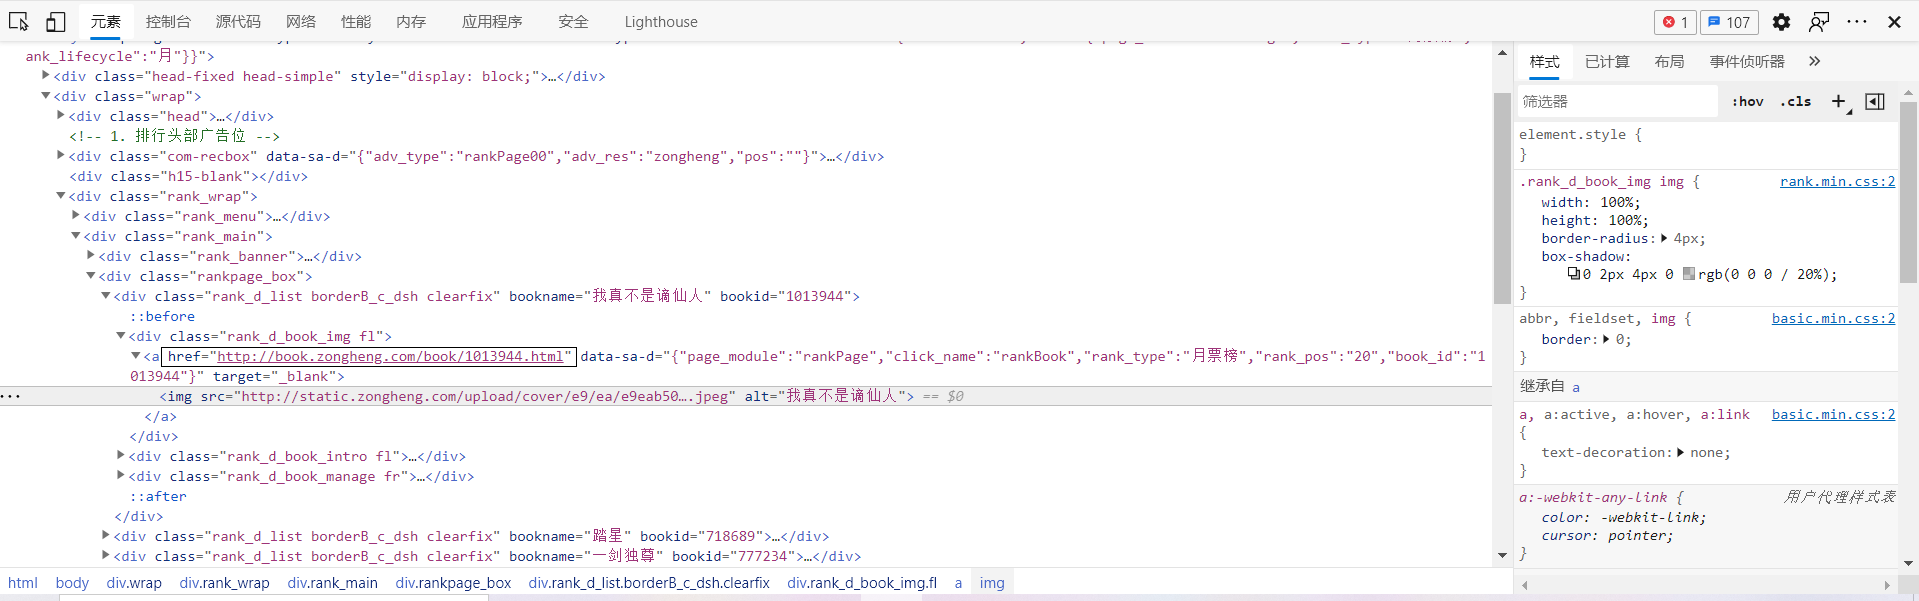Toggle the computed styles sidebar icon
1919x601 pixels.
(1875, 101)
